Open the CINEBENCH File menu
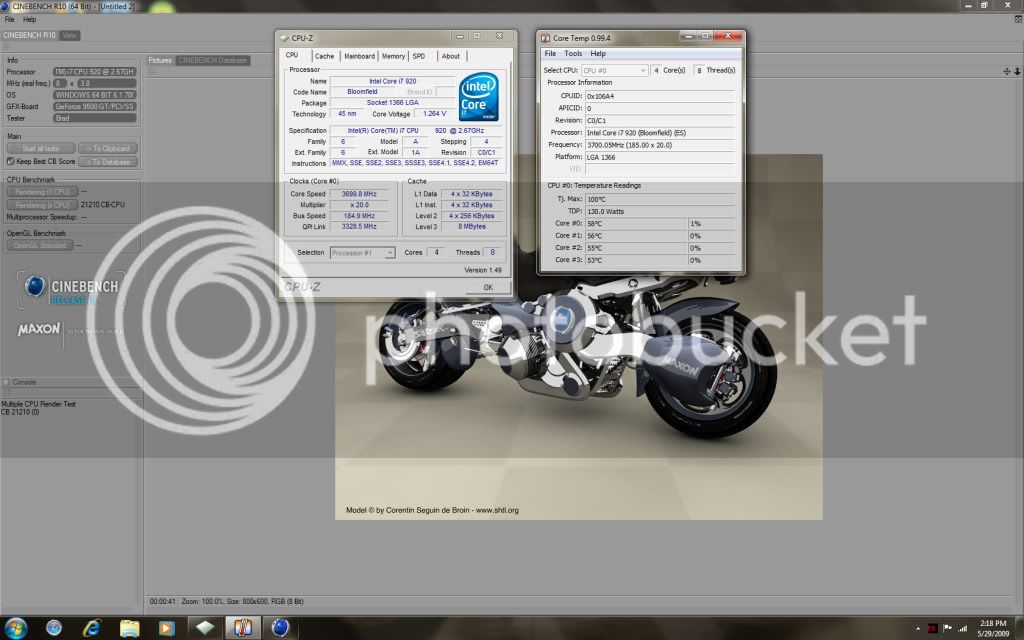This screenshot has height=640, width=1024. coord(9,20)
